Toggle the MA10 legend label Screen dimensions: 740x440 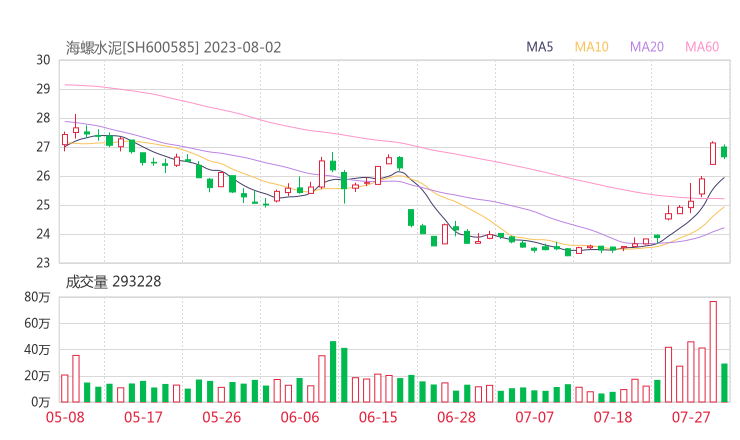[591, 47]
